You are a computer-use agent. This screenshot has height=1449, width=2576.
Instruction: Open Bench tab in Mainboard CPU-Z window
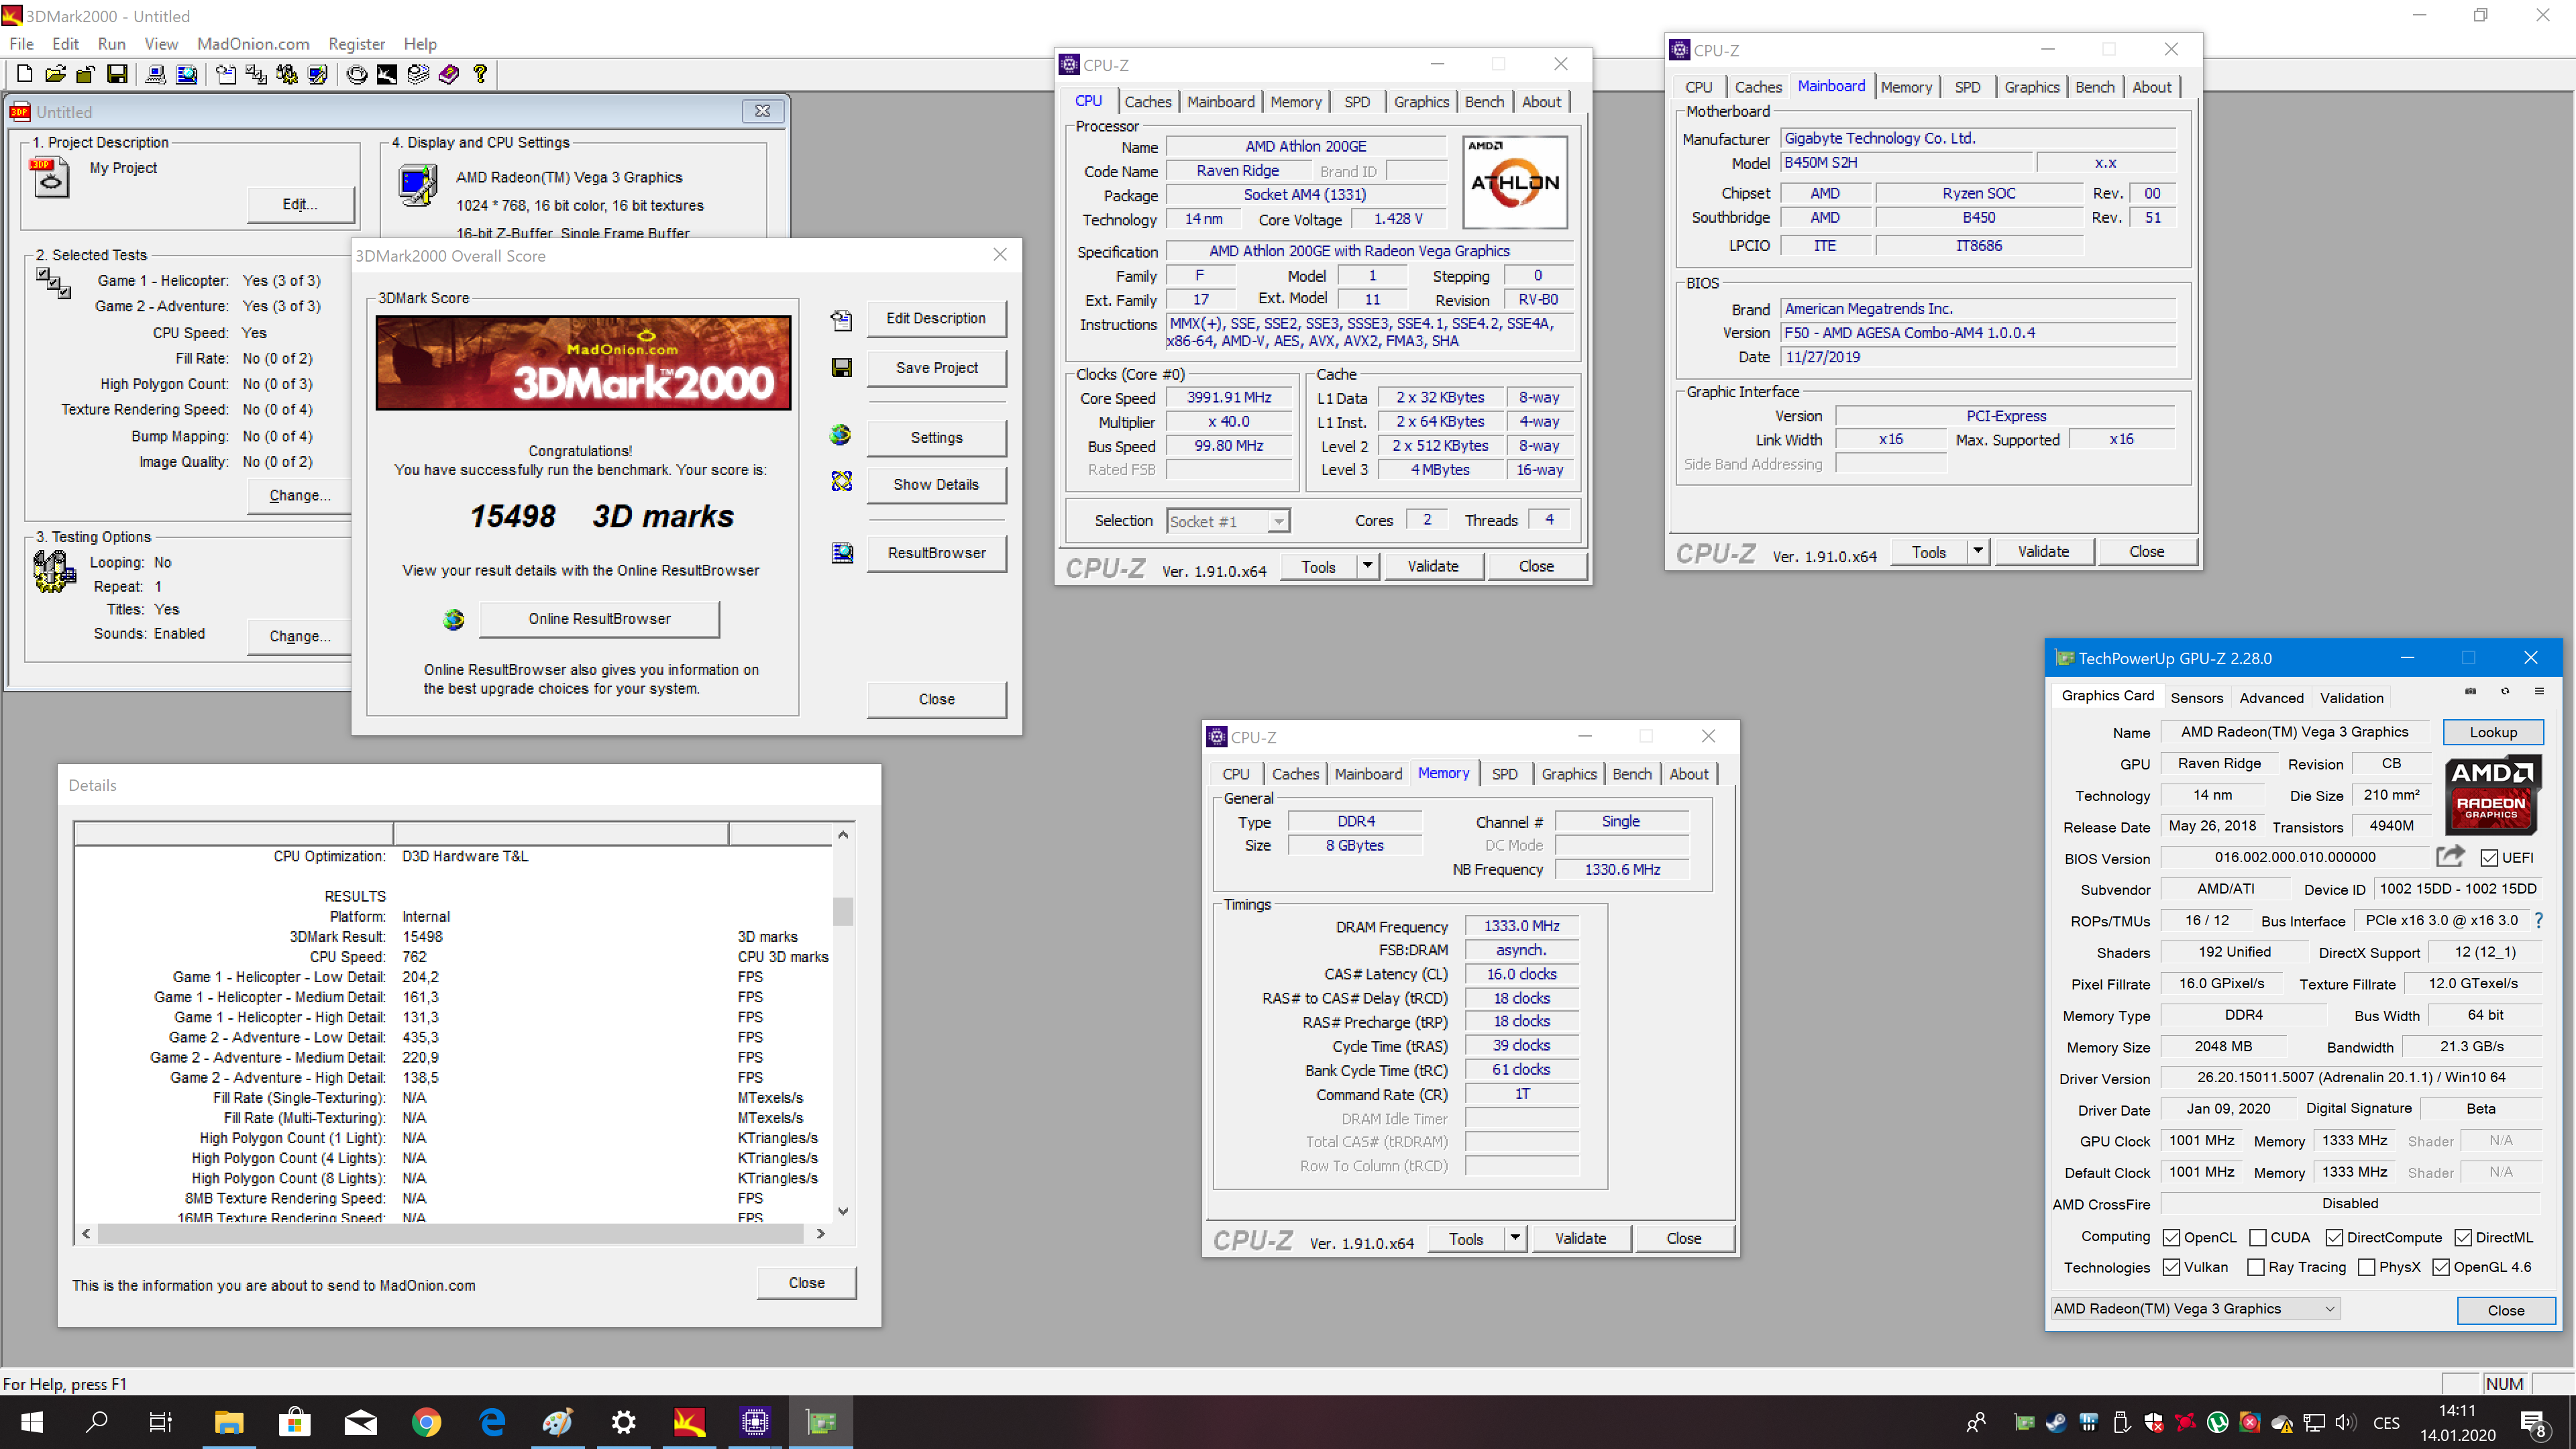click(2094, 87)
